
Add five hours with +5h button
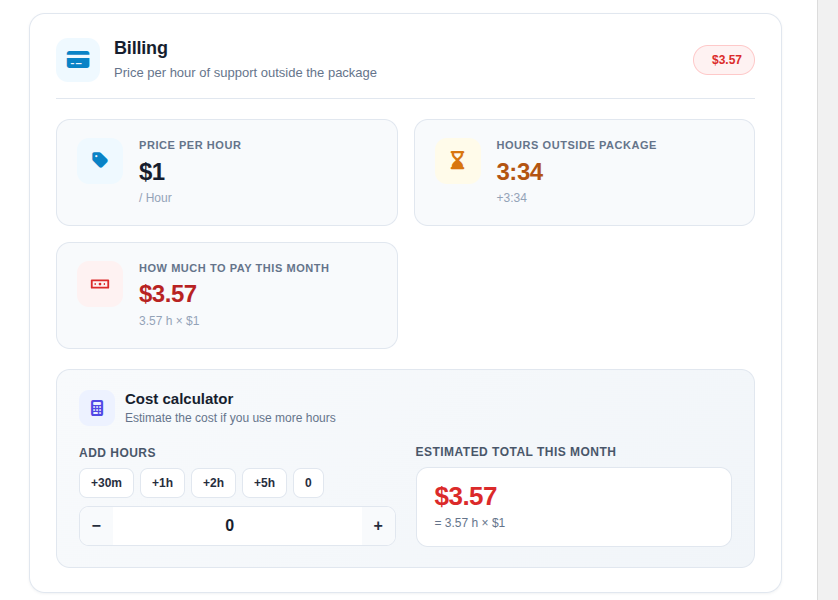tap(265, 483)
